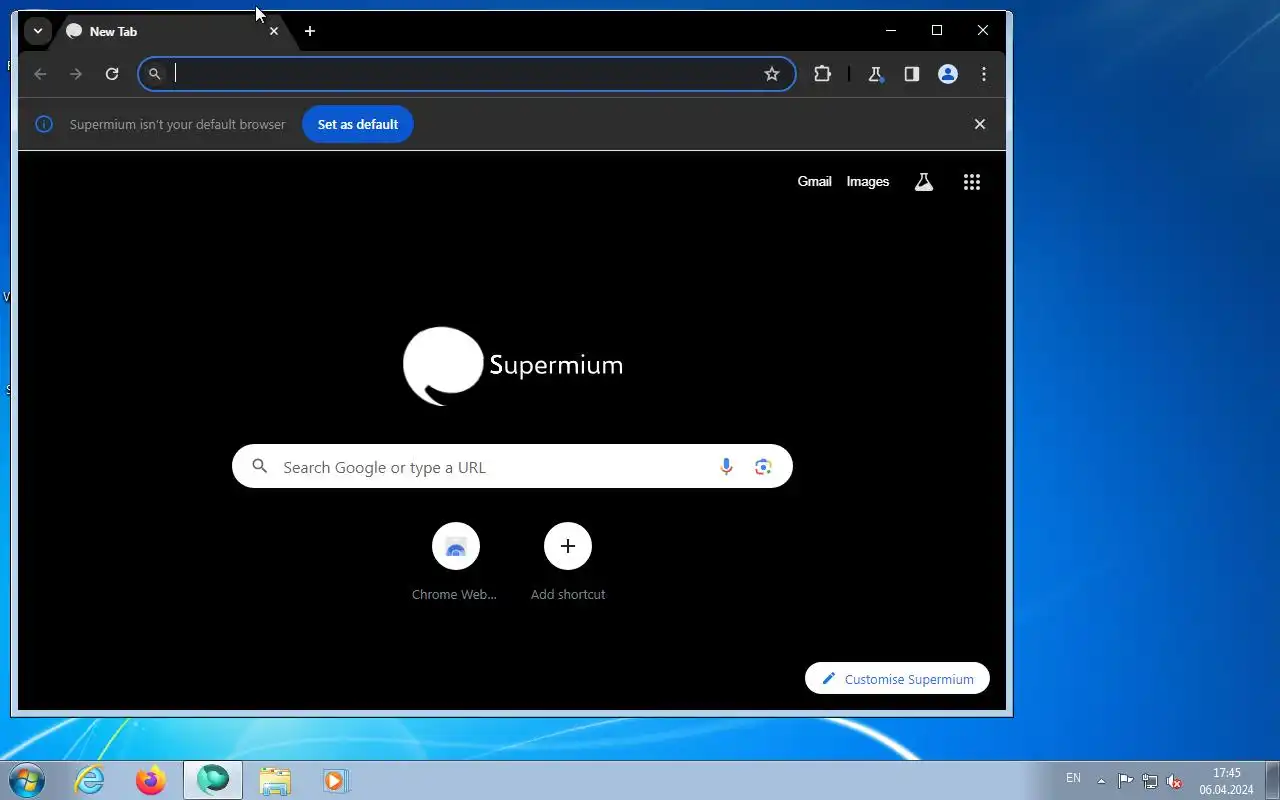
Task: Open Windows Media Player in taskbar
Action: coord(336,780)
